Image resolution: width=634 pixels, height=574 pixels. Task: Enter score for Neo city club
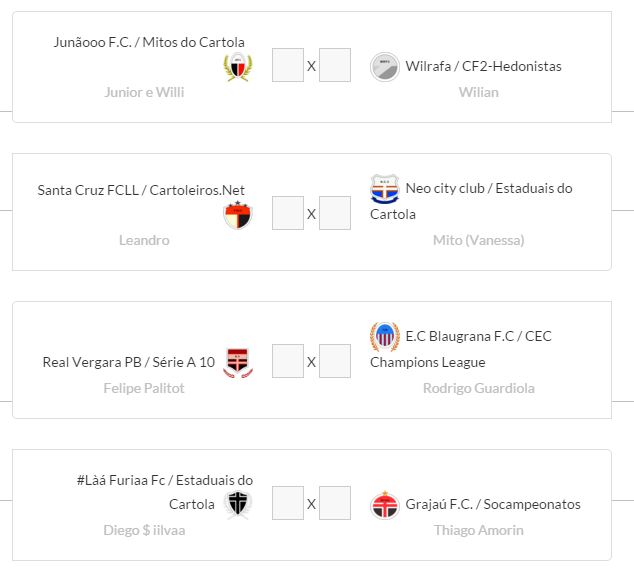(x=335, y=213)
